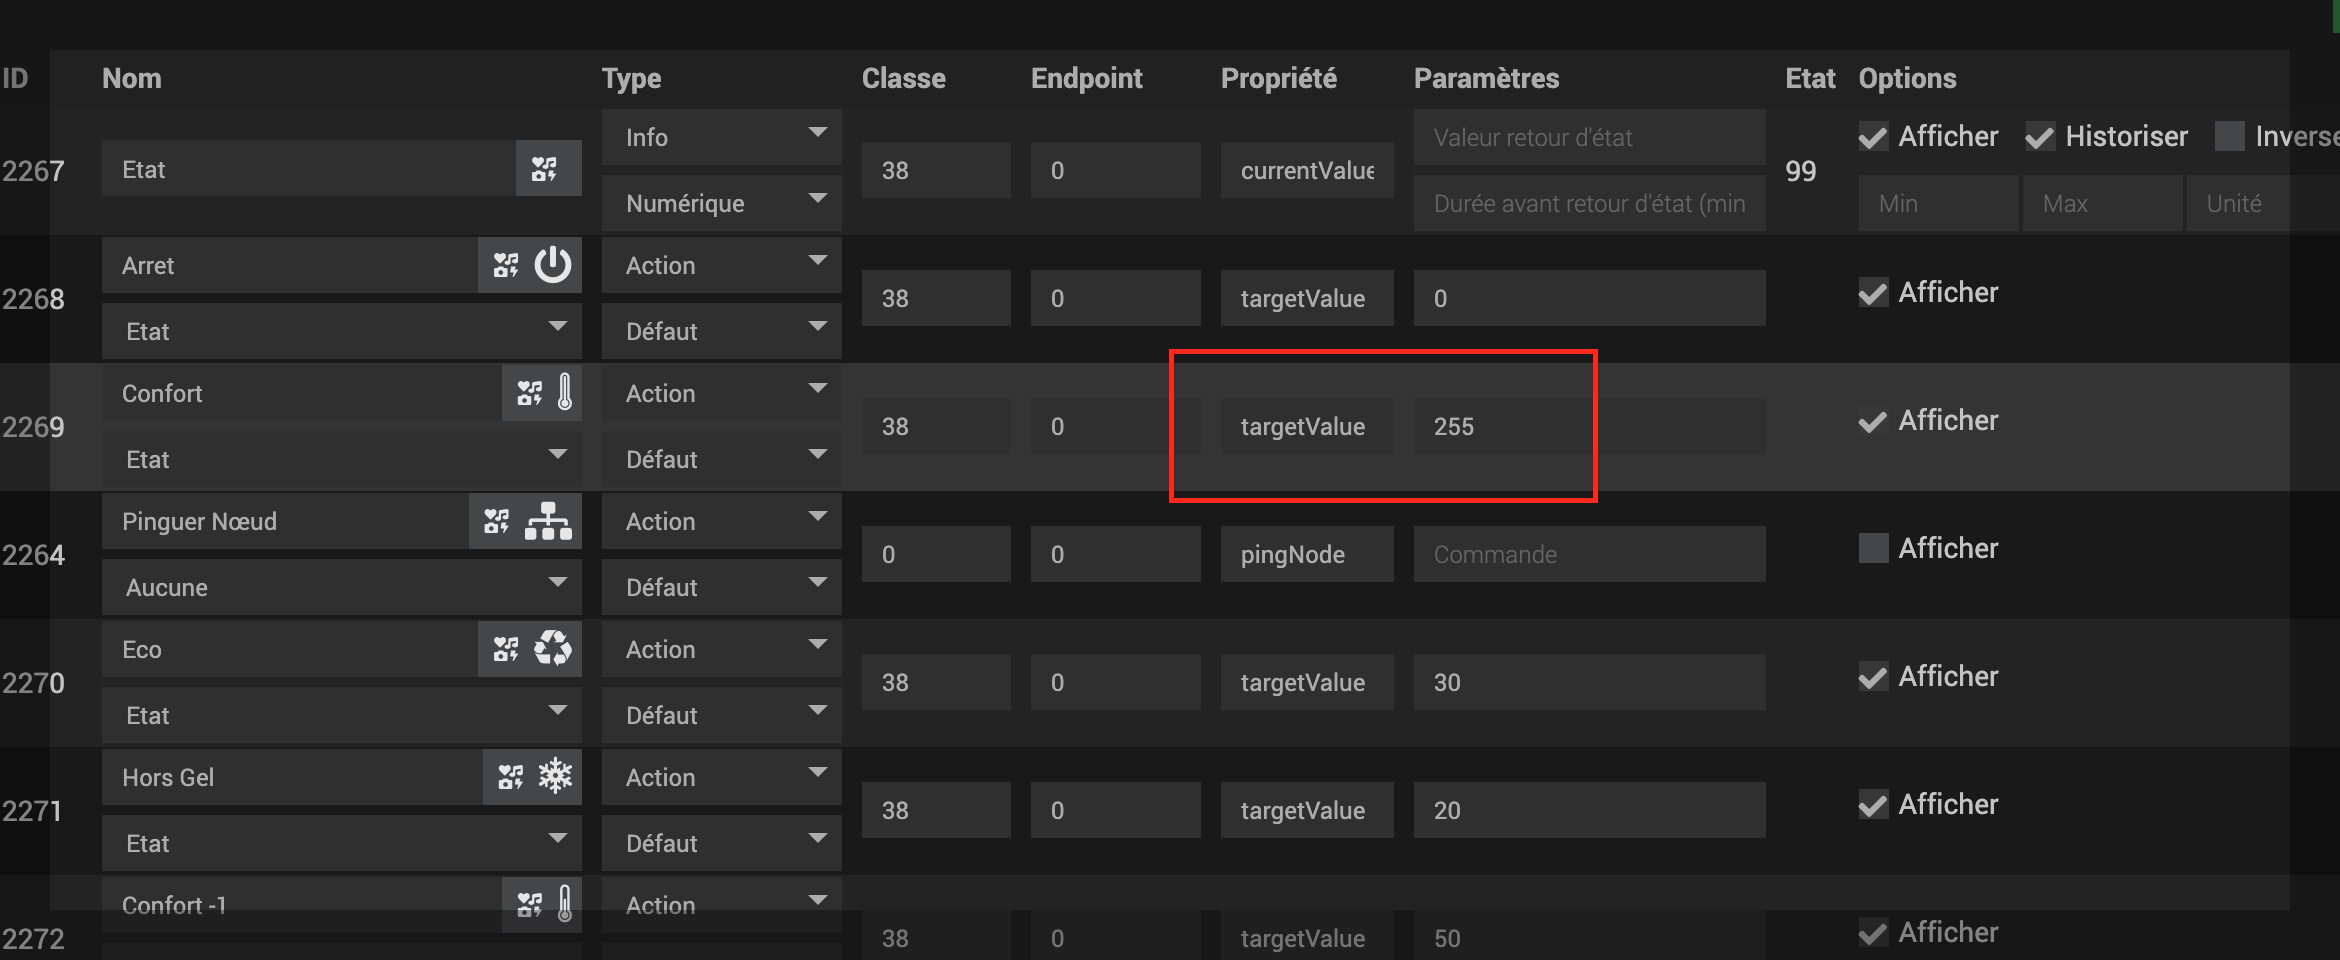This screenshot has width=2340, height=960.
Task: Click the recycle icon beside Eco
Action: coord(552,649)
